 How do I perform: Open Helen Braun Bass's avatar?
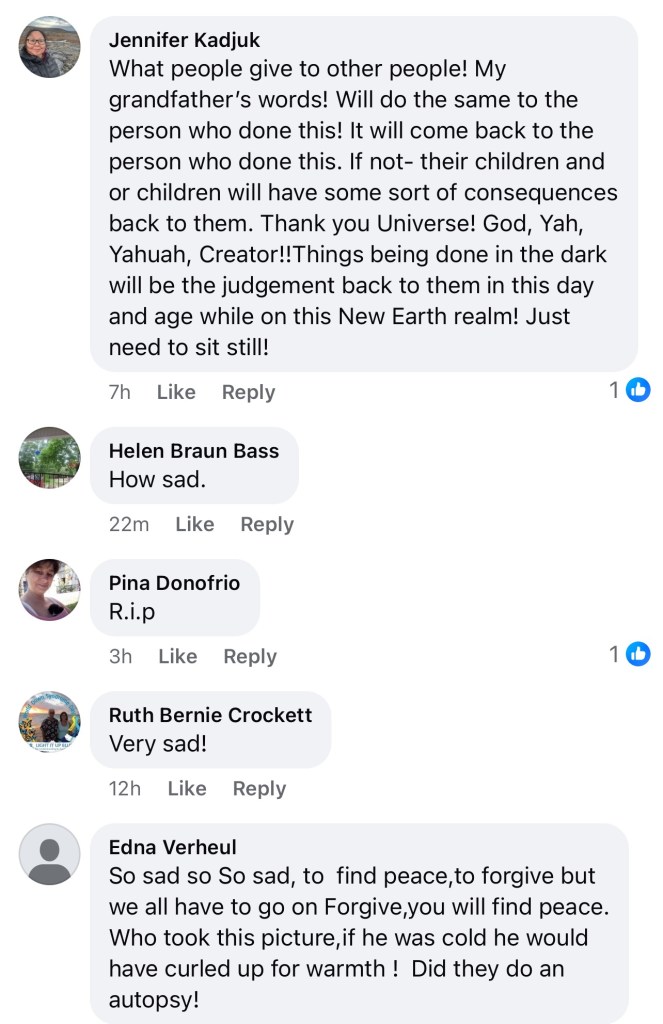pyautogui.click(x=49, y=458)
